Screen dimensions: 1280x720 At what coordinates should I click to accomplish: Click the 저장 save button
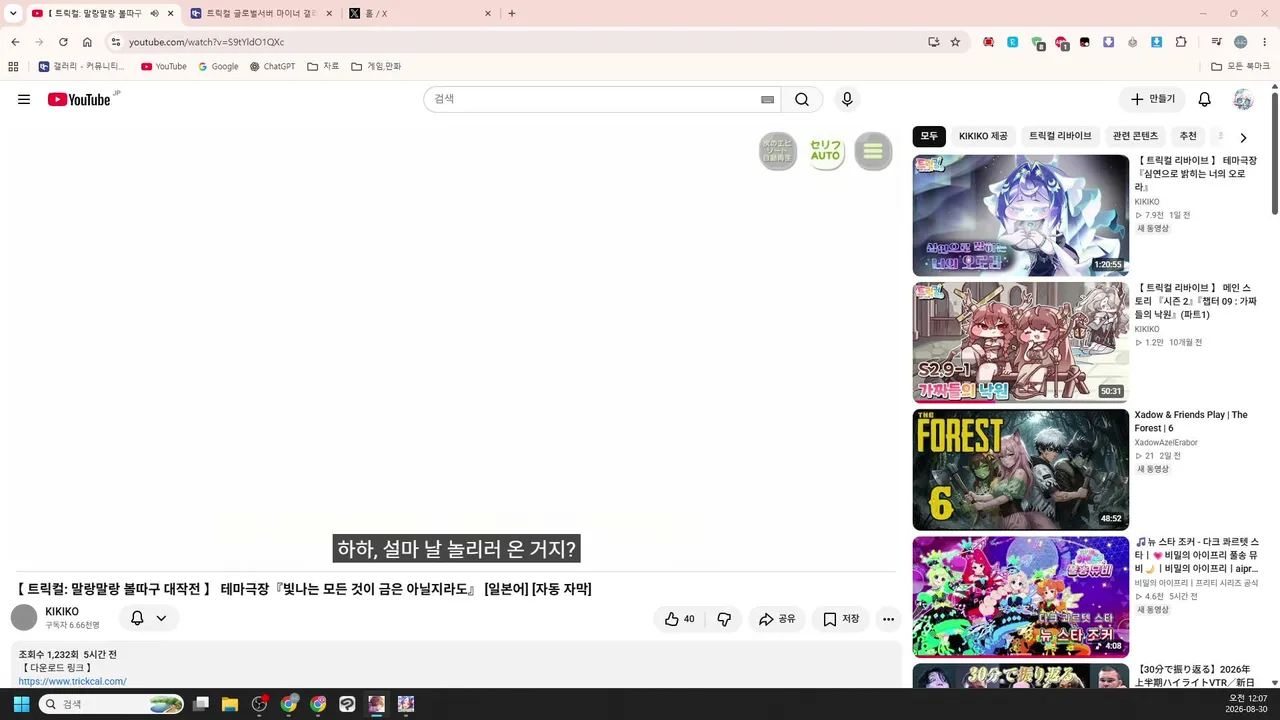click(841, 619)
